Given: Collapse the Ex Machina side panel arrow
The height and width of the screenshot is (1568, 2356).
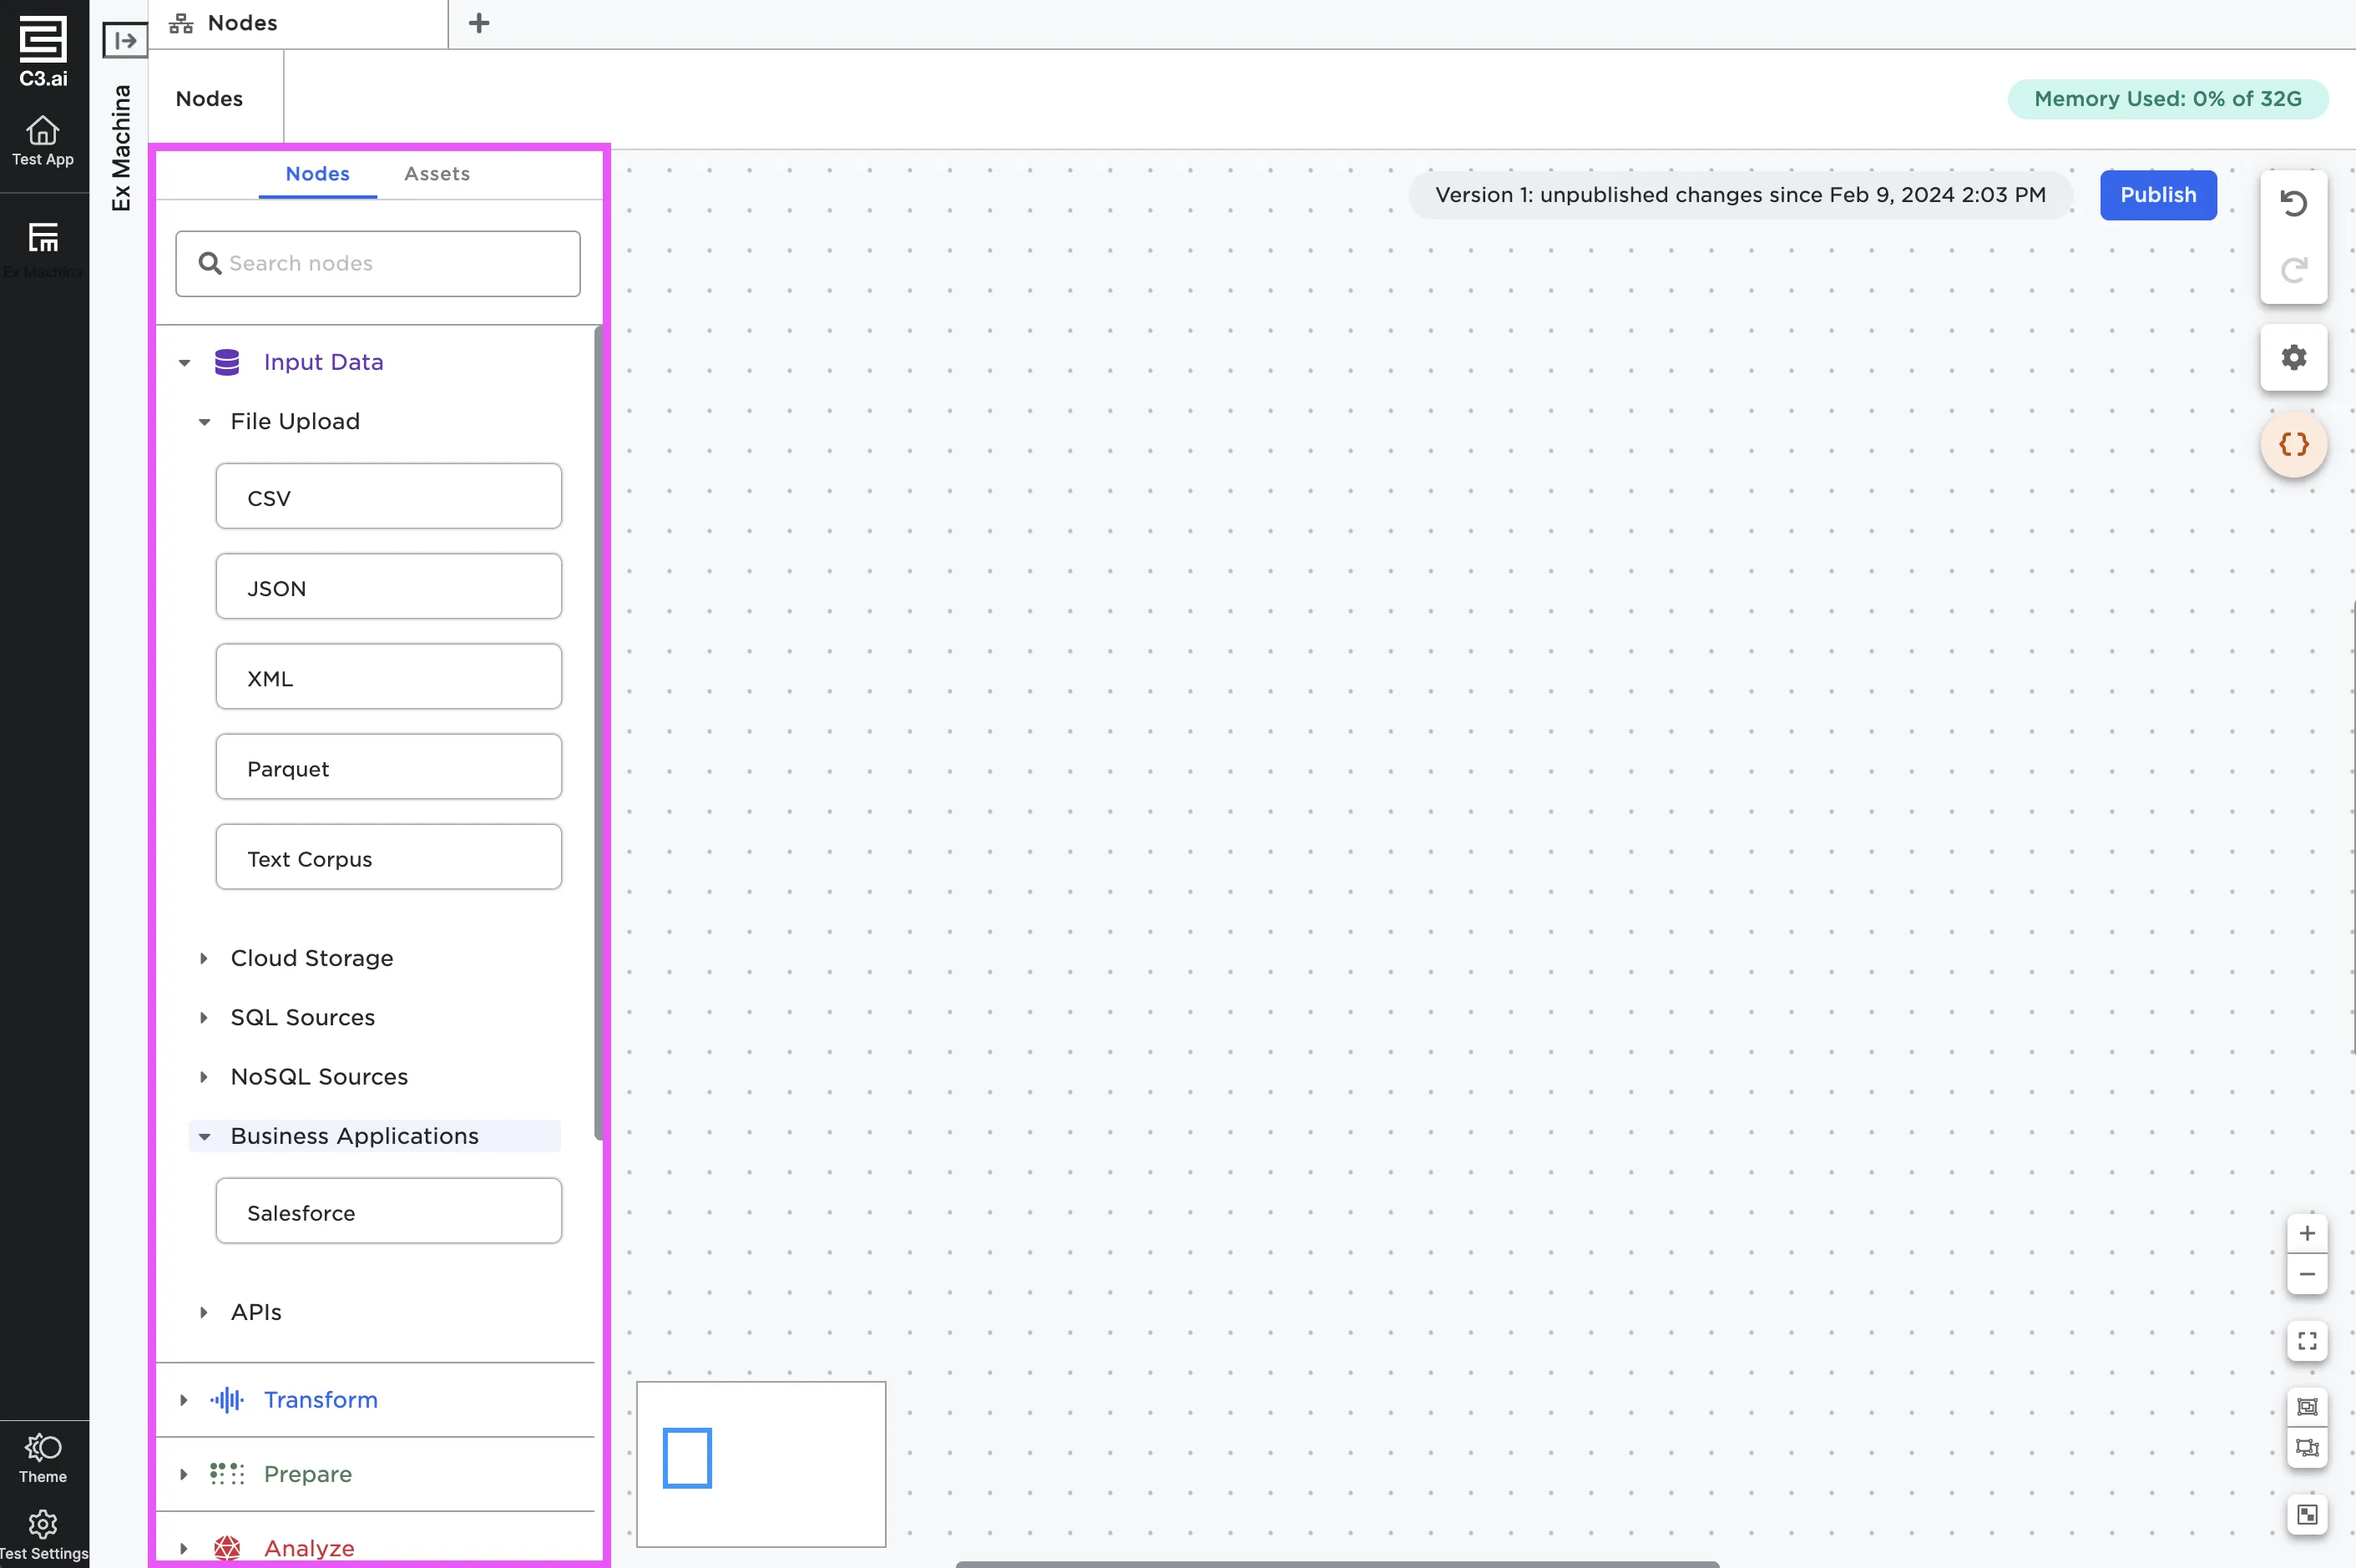Looking at the screenshot, I should point(125,40).
